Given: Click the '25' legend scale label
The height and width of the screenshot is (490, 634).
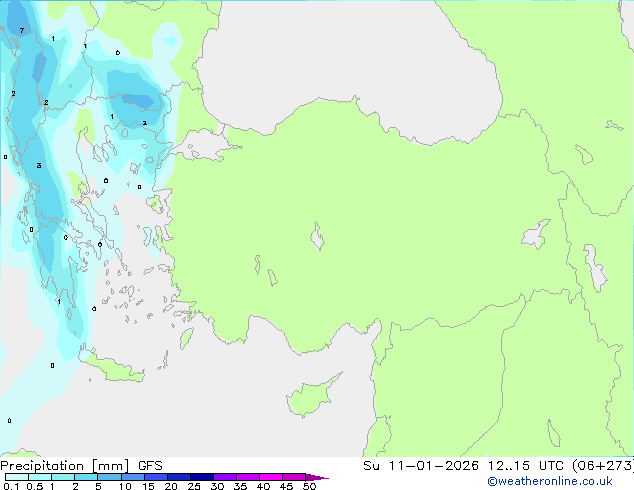Looking at the screenshot, I should [x=194, y=486].
